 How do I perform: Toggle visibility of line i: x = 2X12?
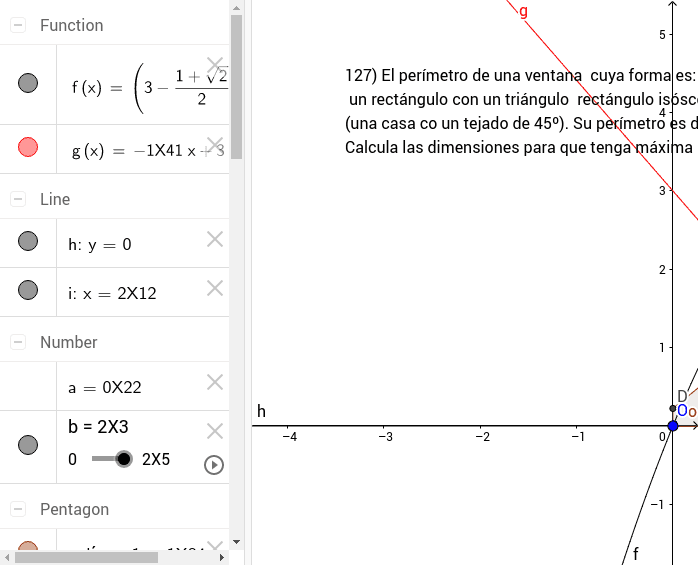click(28, 290)
